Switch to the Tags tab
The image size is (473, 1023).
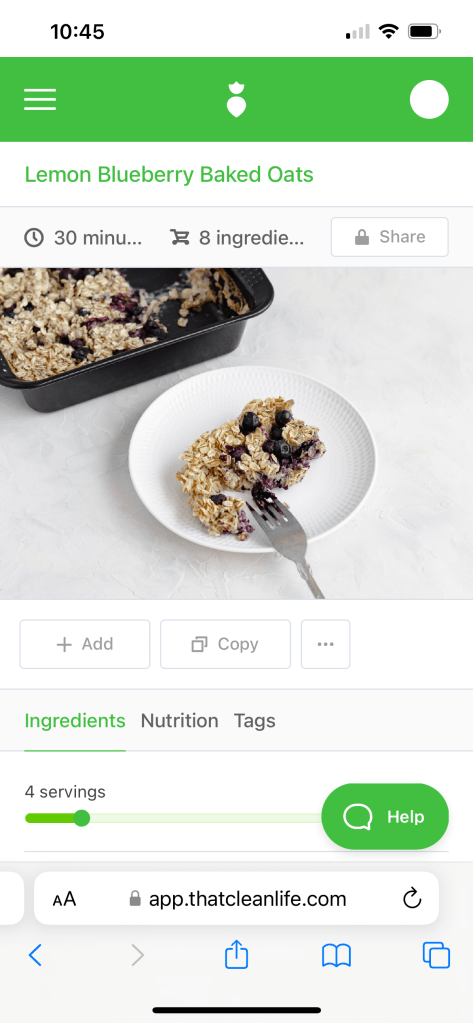coord(254,721)
